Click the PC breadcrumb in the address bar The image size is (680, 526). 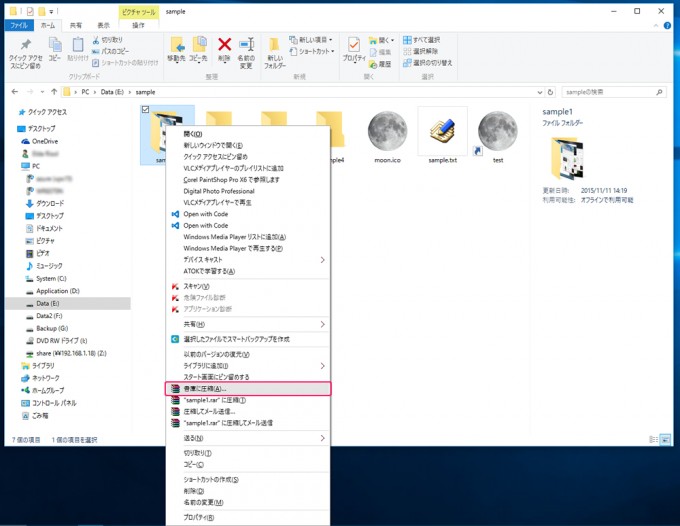click(85, 92)
